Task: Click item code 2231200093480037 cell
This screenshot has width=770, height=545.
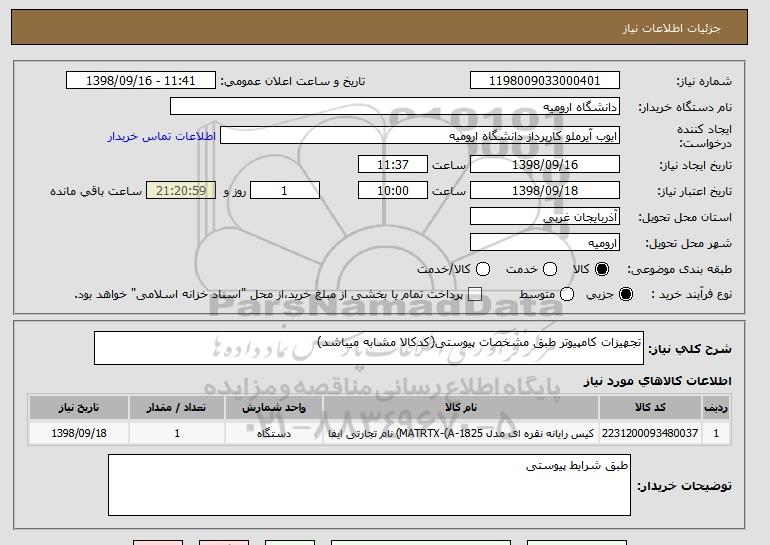Action: click(x=650, y=433)
